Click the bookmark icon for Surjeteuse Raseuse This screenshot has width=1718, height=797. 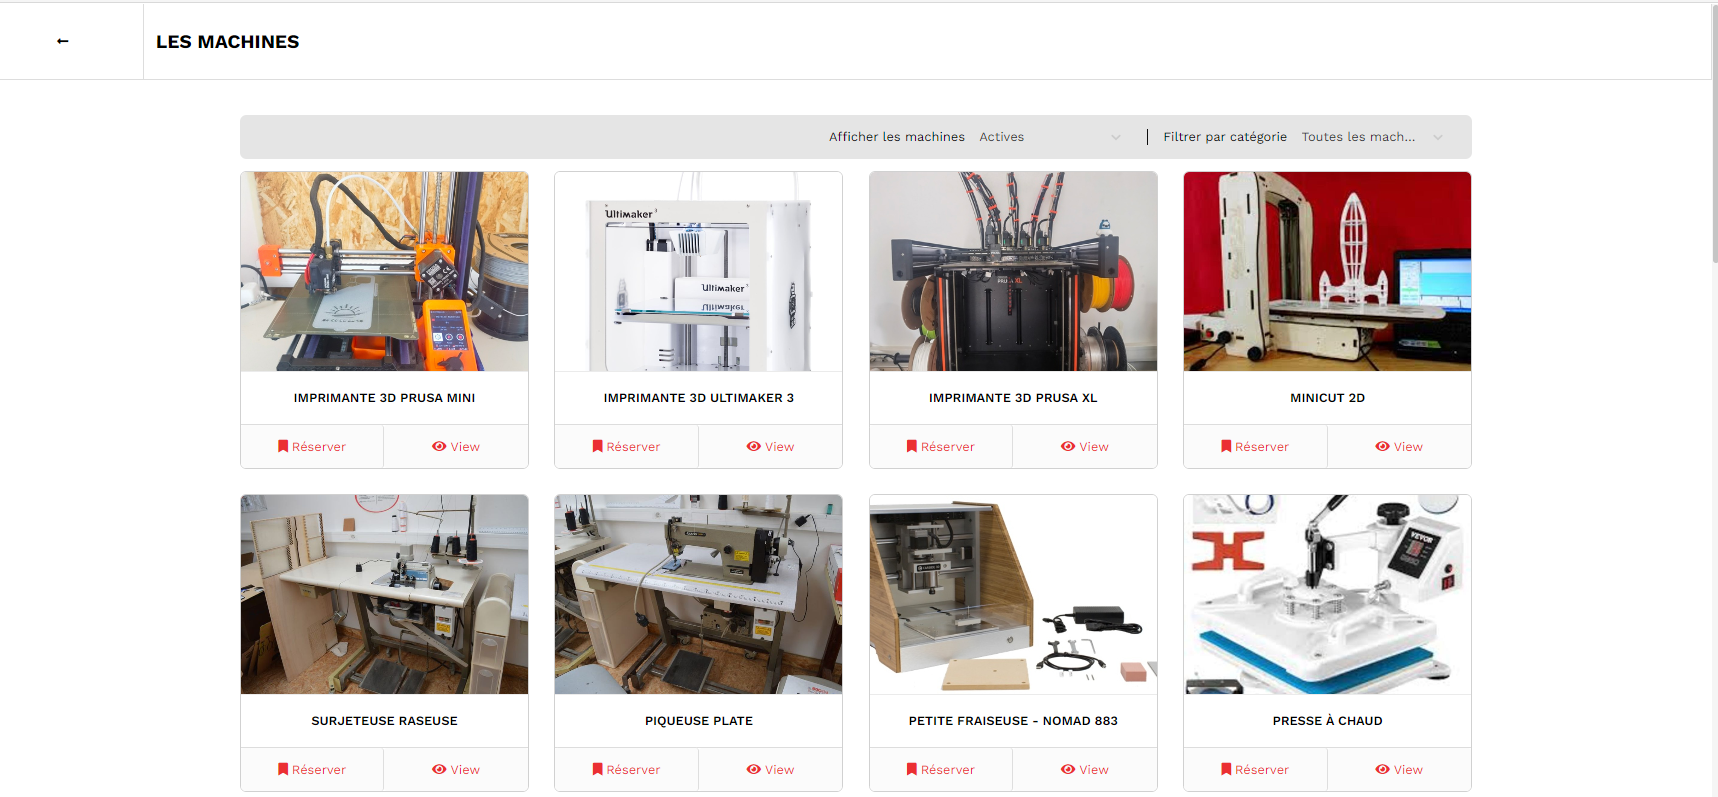click(x=283, y=769)
